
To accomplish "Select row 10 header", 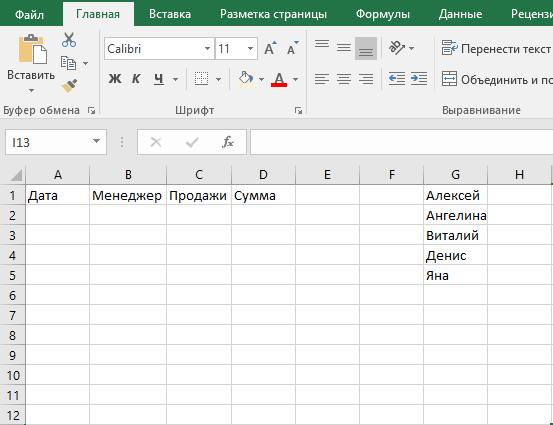I will coord(12,375).
